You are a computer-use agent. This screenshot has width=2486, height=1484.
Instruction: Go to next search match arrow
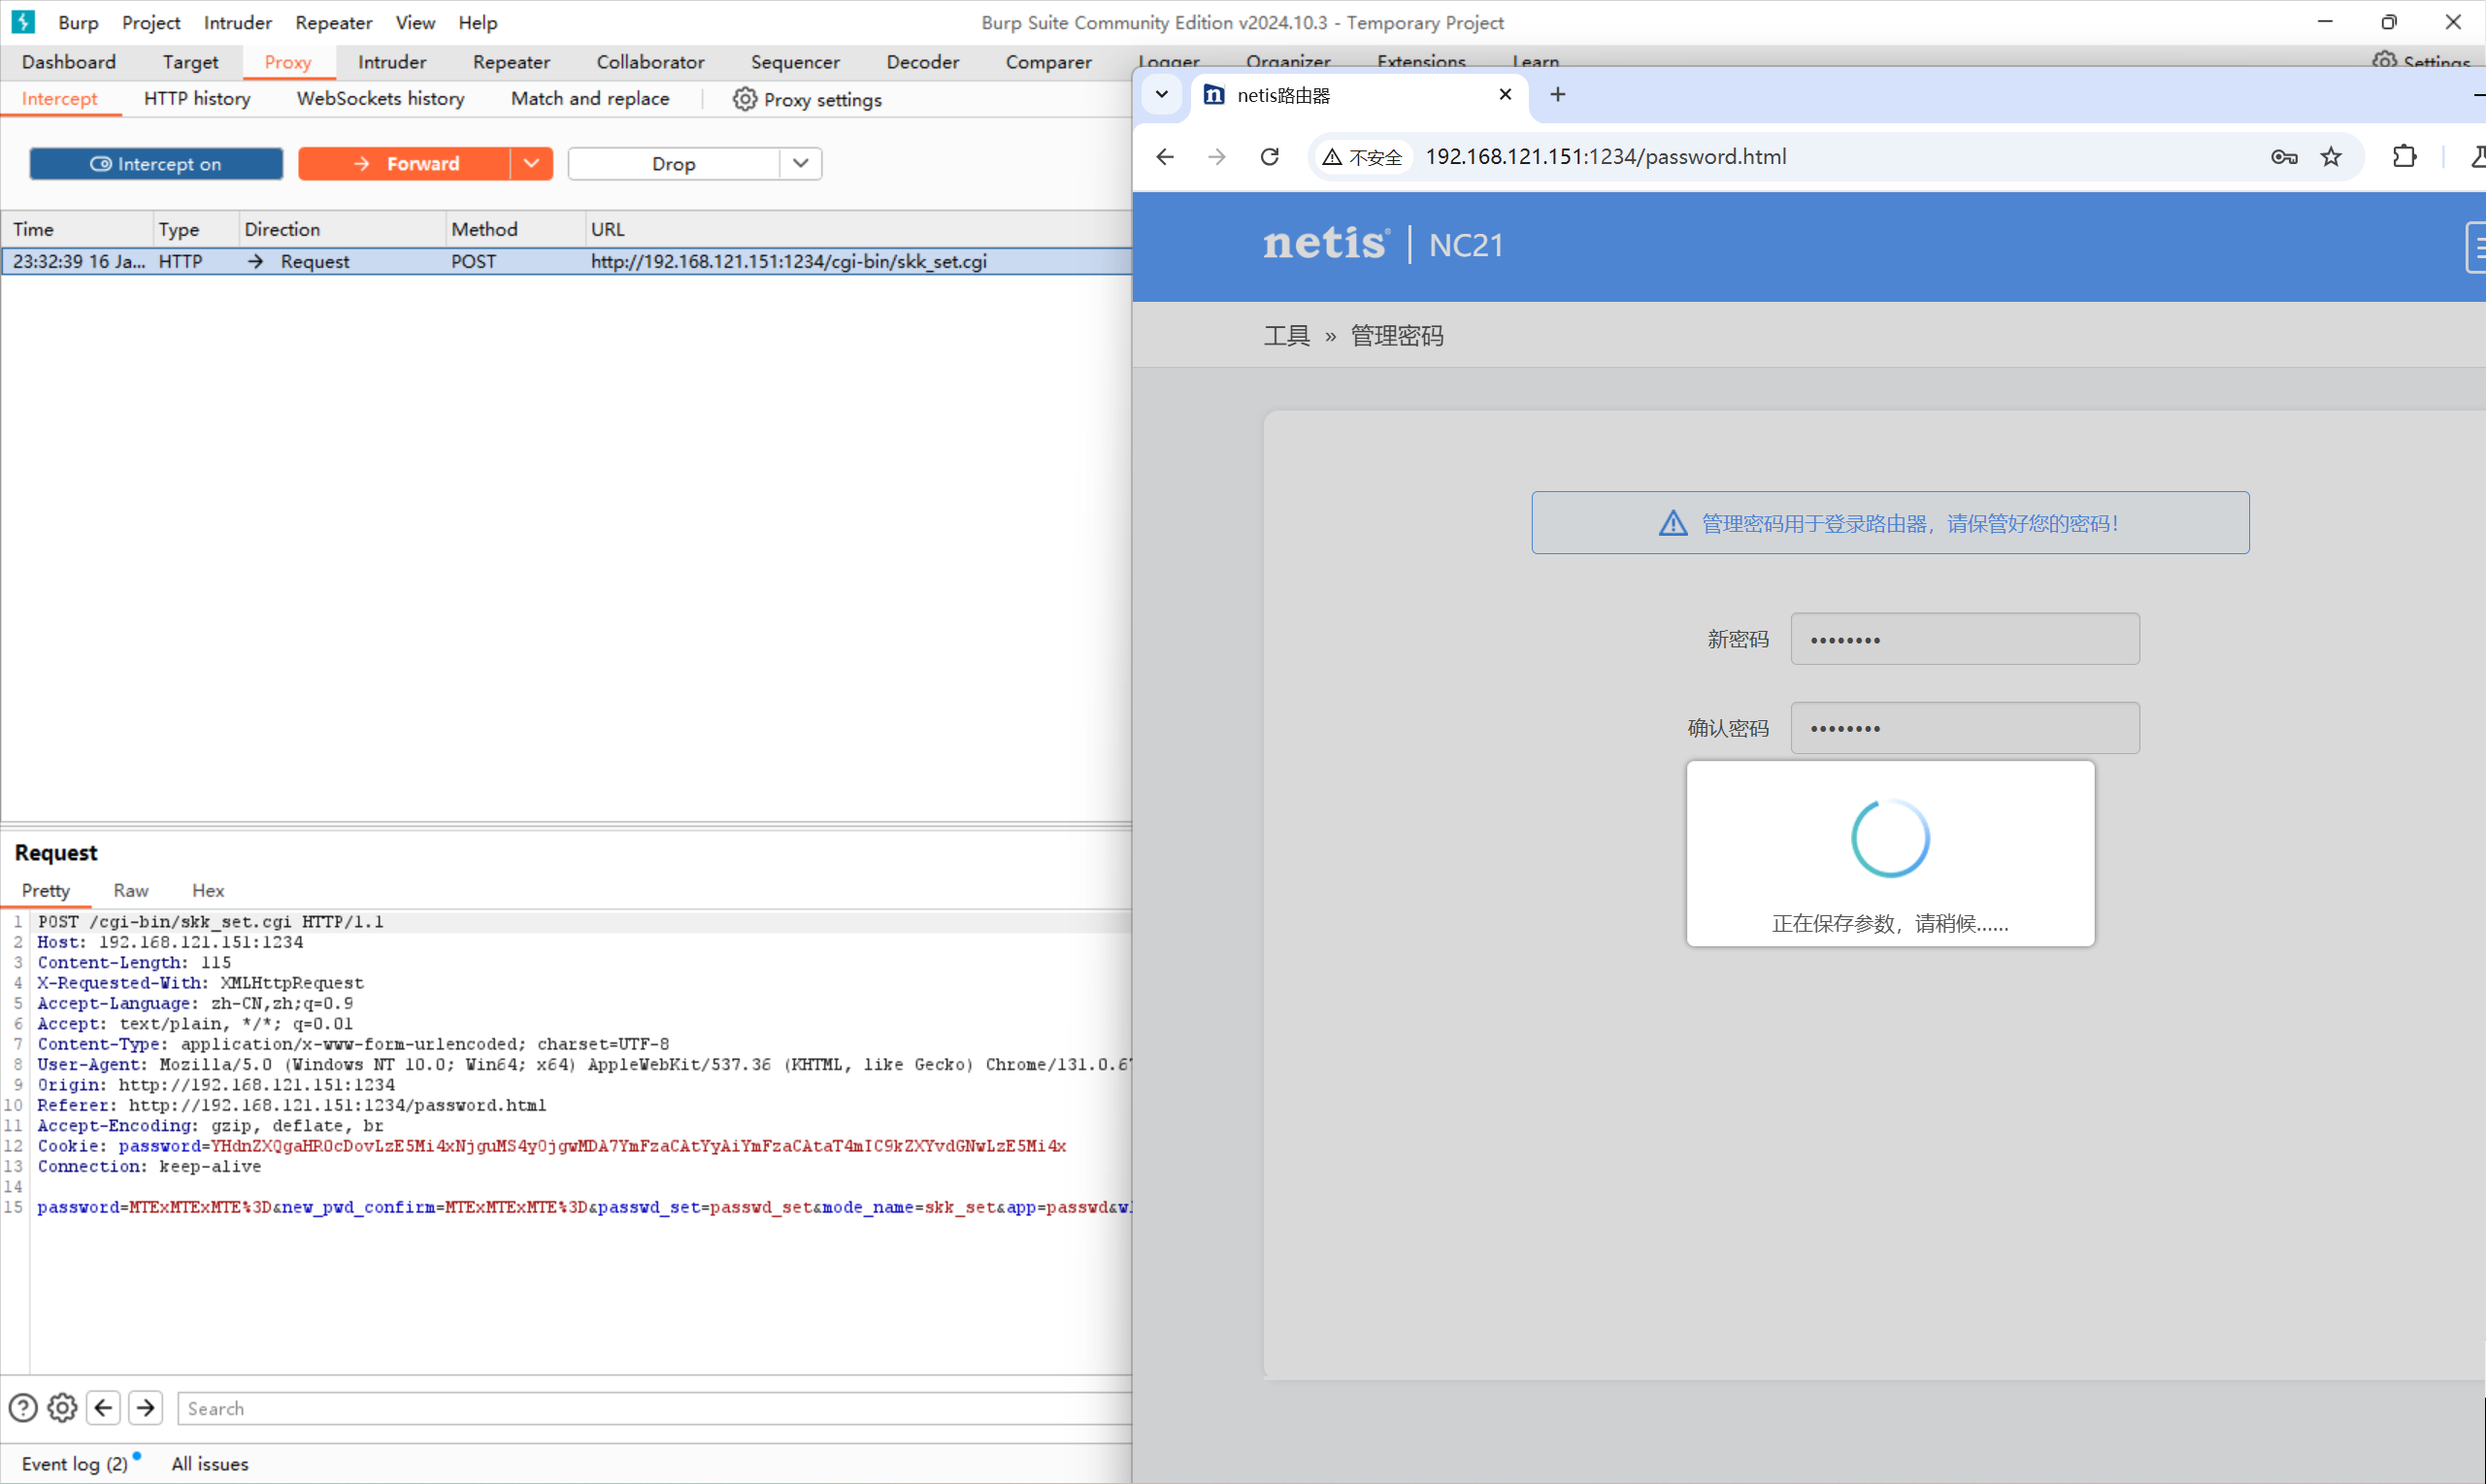(x=146, y=1408)
